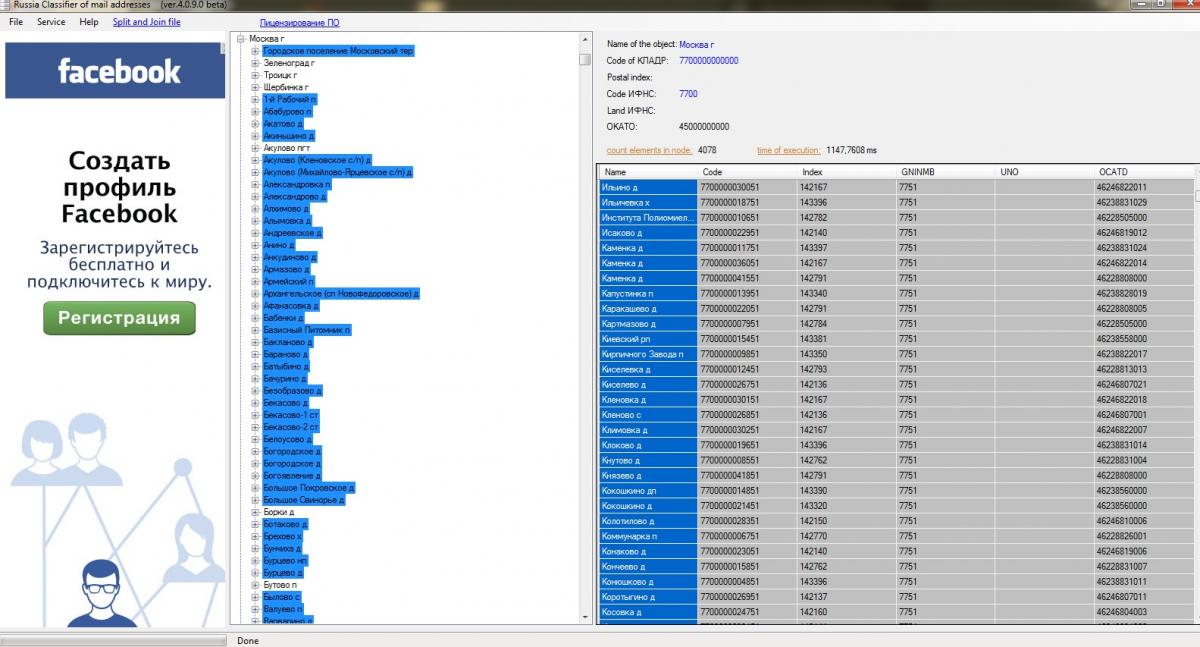Click the Split and Join file link
1200x647 pixels.
(147, 22)
